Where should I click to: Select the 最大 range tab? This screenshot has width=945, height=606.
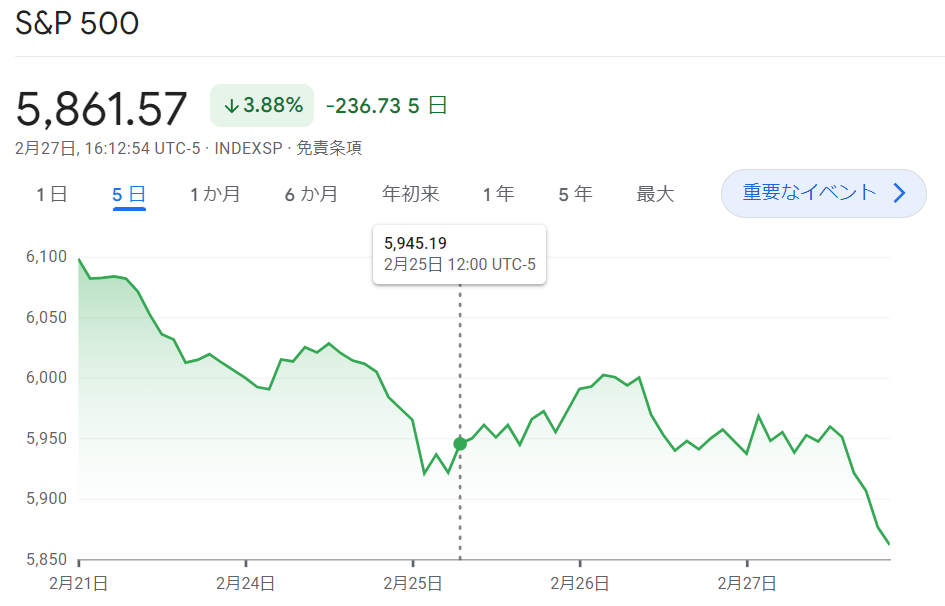(x=655, y=194)
